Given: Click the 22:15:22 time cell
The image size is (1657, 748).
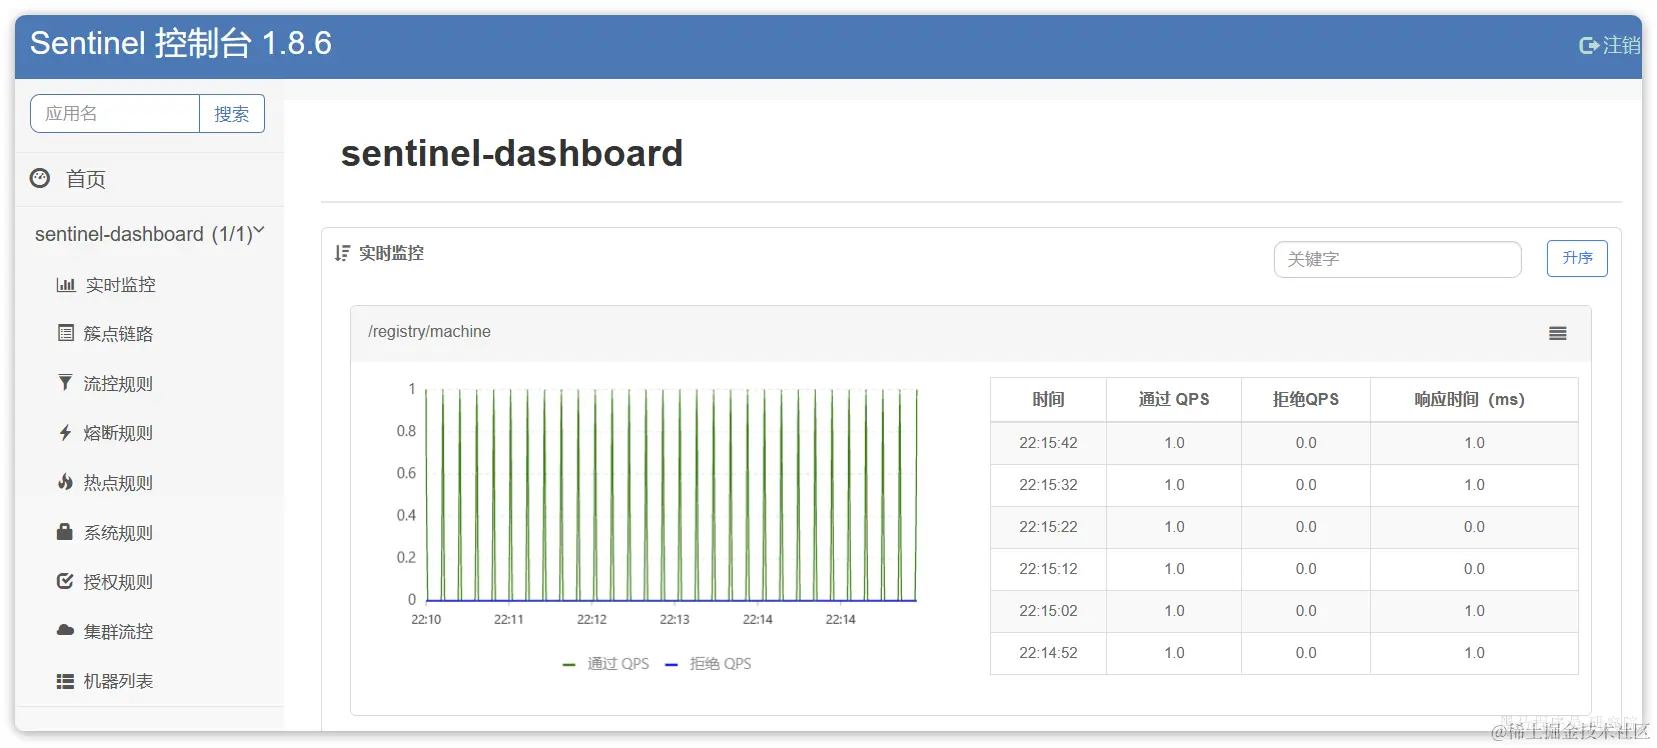Looking at the screenshot, I should [1048, 527].
